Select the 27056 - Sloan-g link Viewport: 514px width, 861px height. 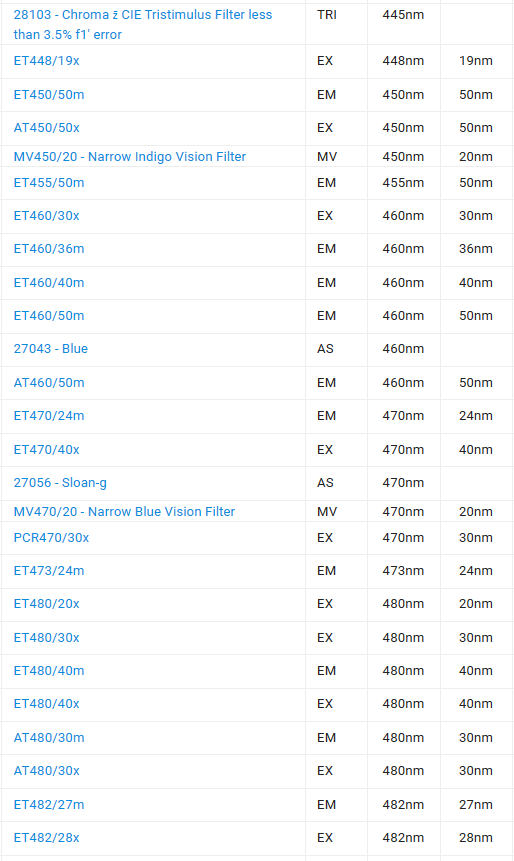(60, 483)
